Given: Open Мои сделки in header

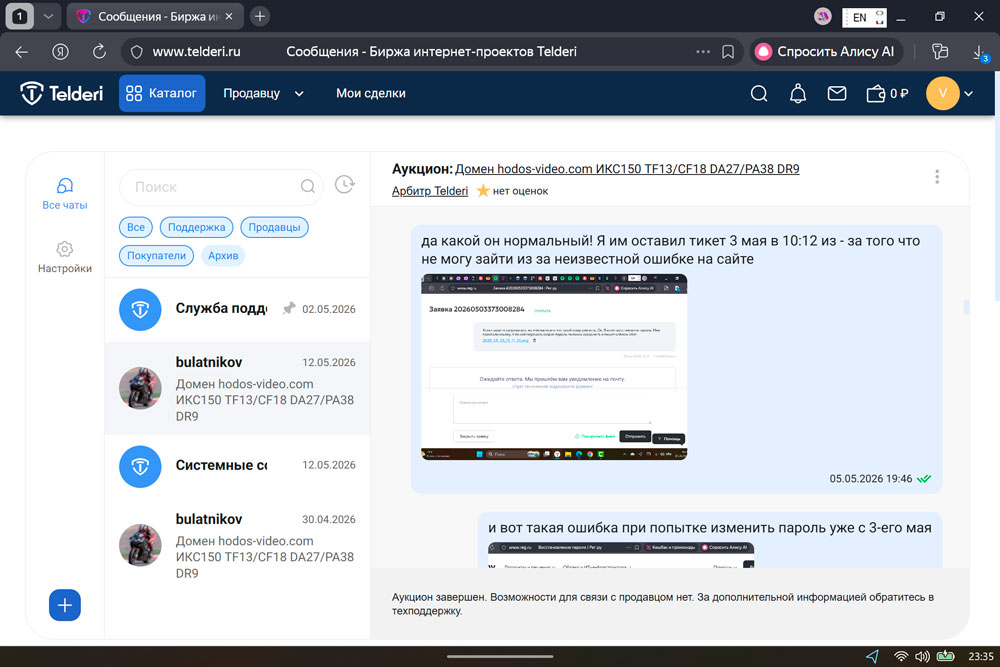Looking at the screenshot, I should pos(371,93).
